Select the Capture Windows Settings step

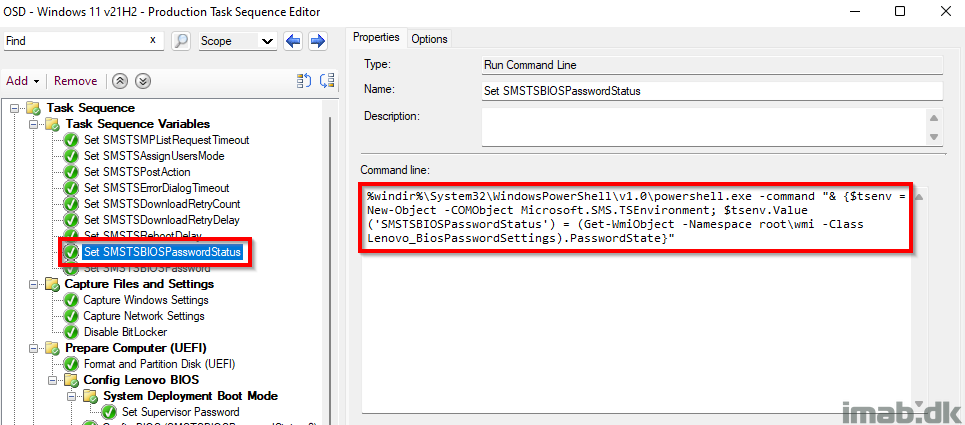146,300
